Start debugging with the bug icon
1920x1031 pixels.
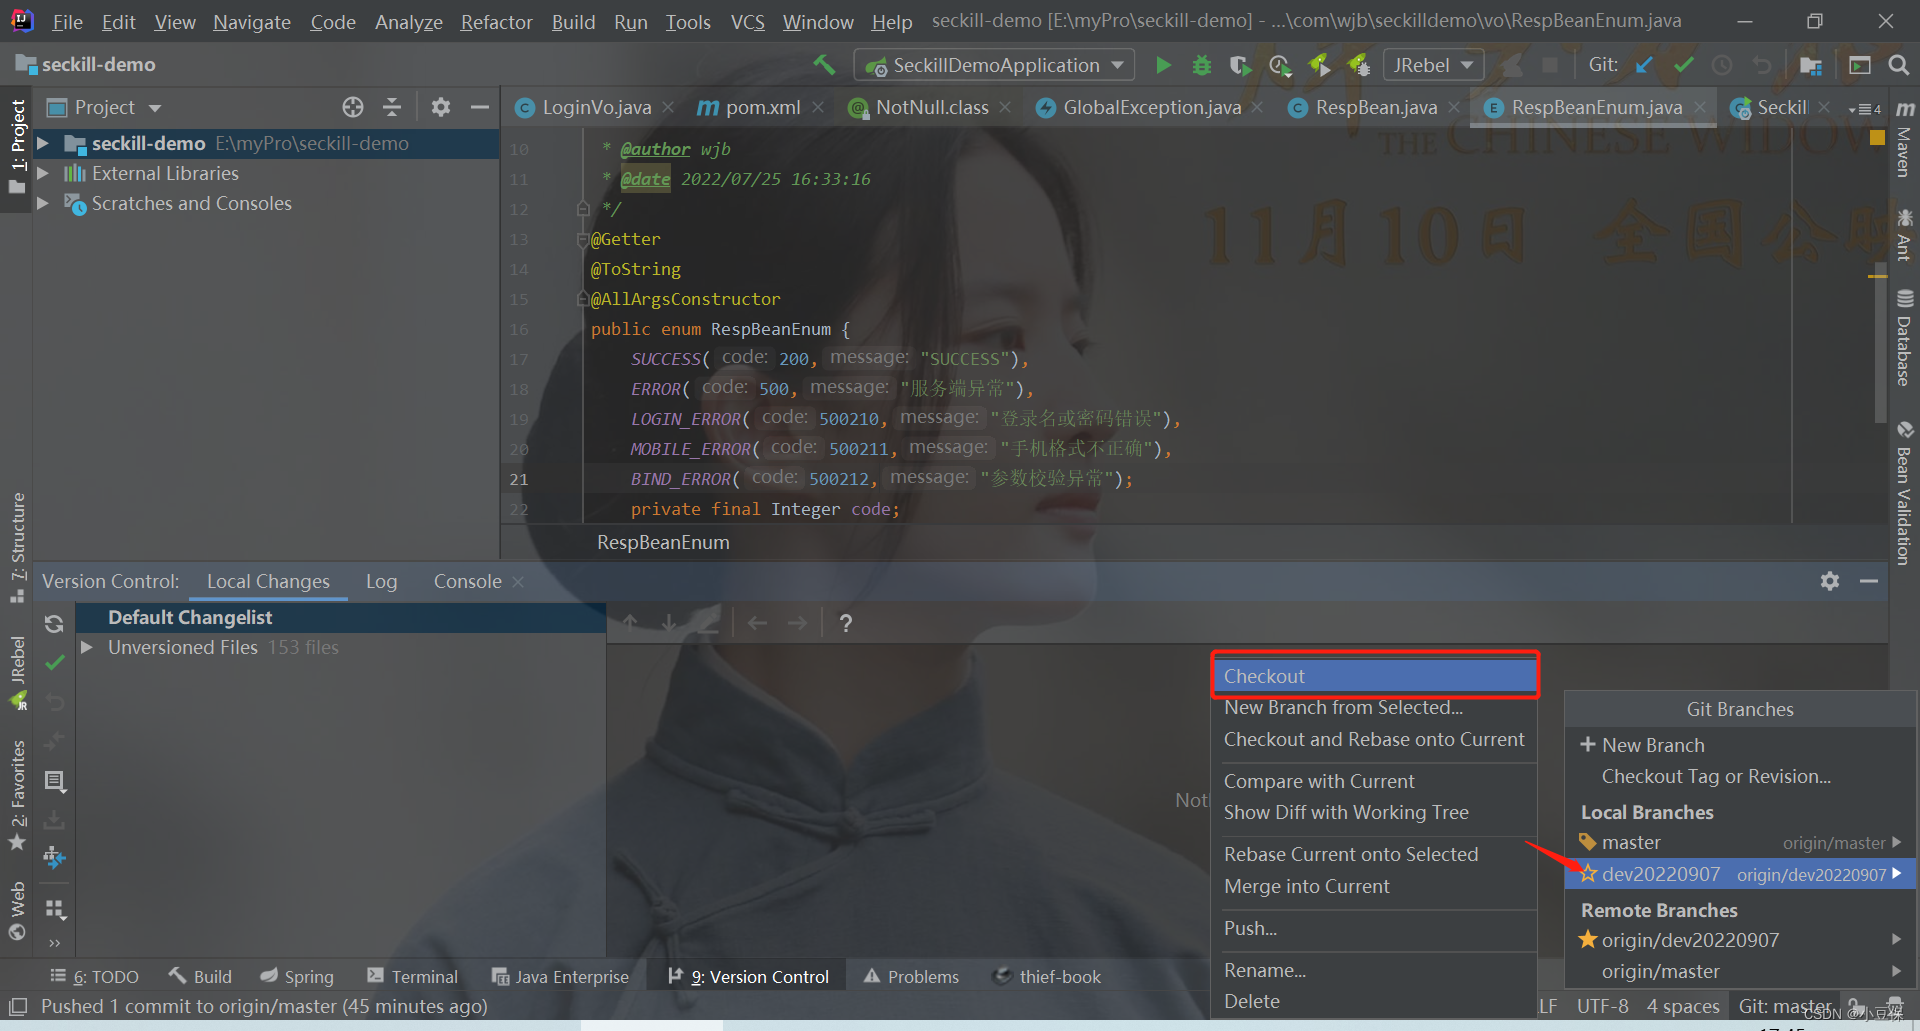click(1202, 65)
